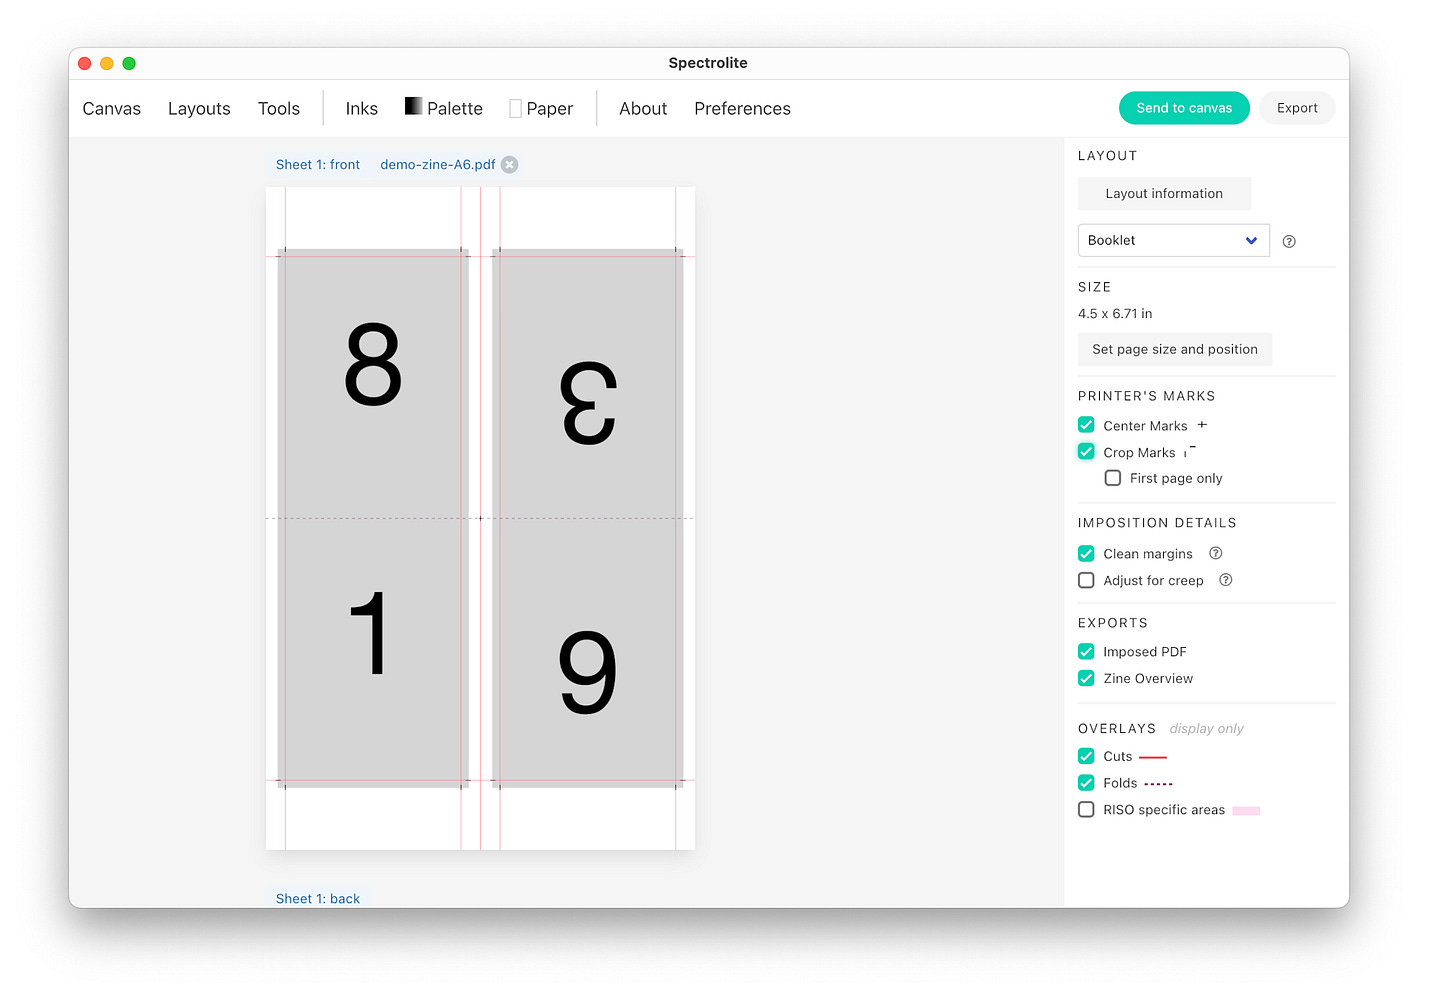
Task: Click Send to canvas button
Action: (x=1184, y=108)
